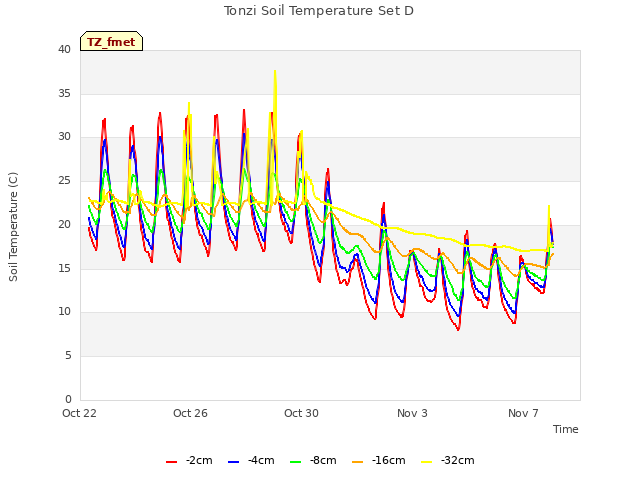Toggle the -4cm legend entry
This screenshot has width=640, height=480.
coord(251,460)
